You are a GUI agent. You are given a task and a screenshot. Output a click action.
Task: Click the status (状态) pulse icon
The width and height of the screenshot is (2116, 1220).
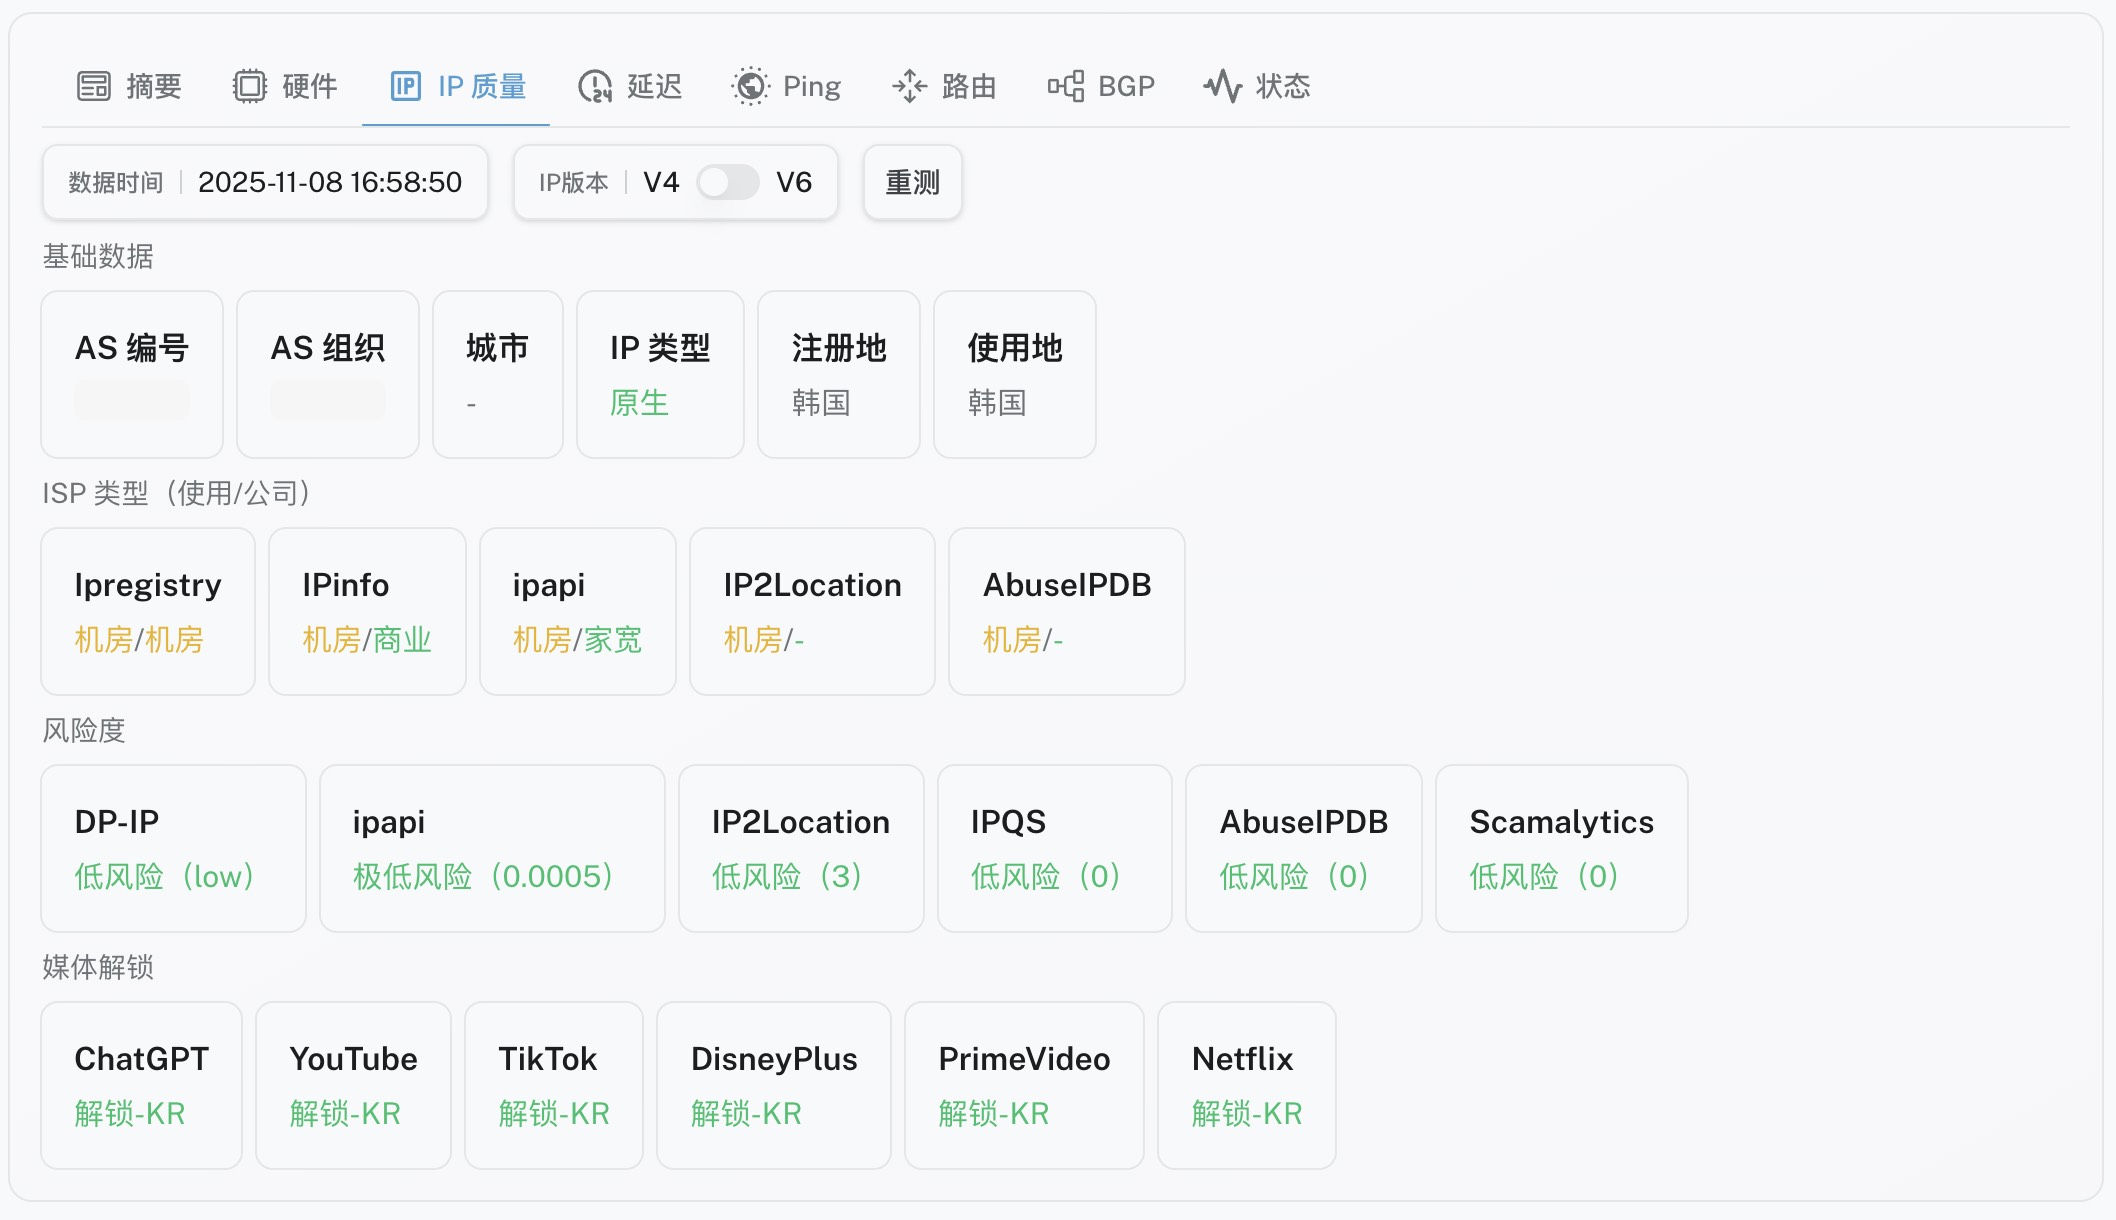(1222, 86)
